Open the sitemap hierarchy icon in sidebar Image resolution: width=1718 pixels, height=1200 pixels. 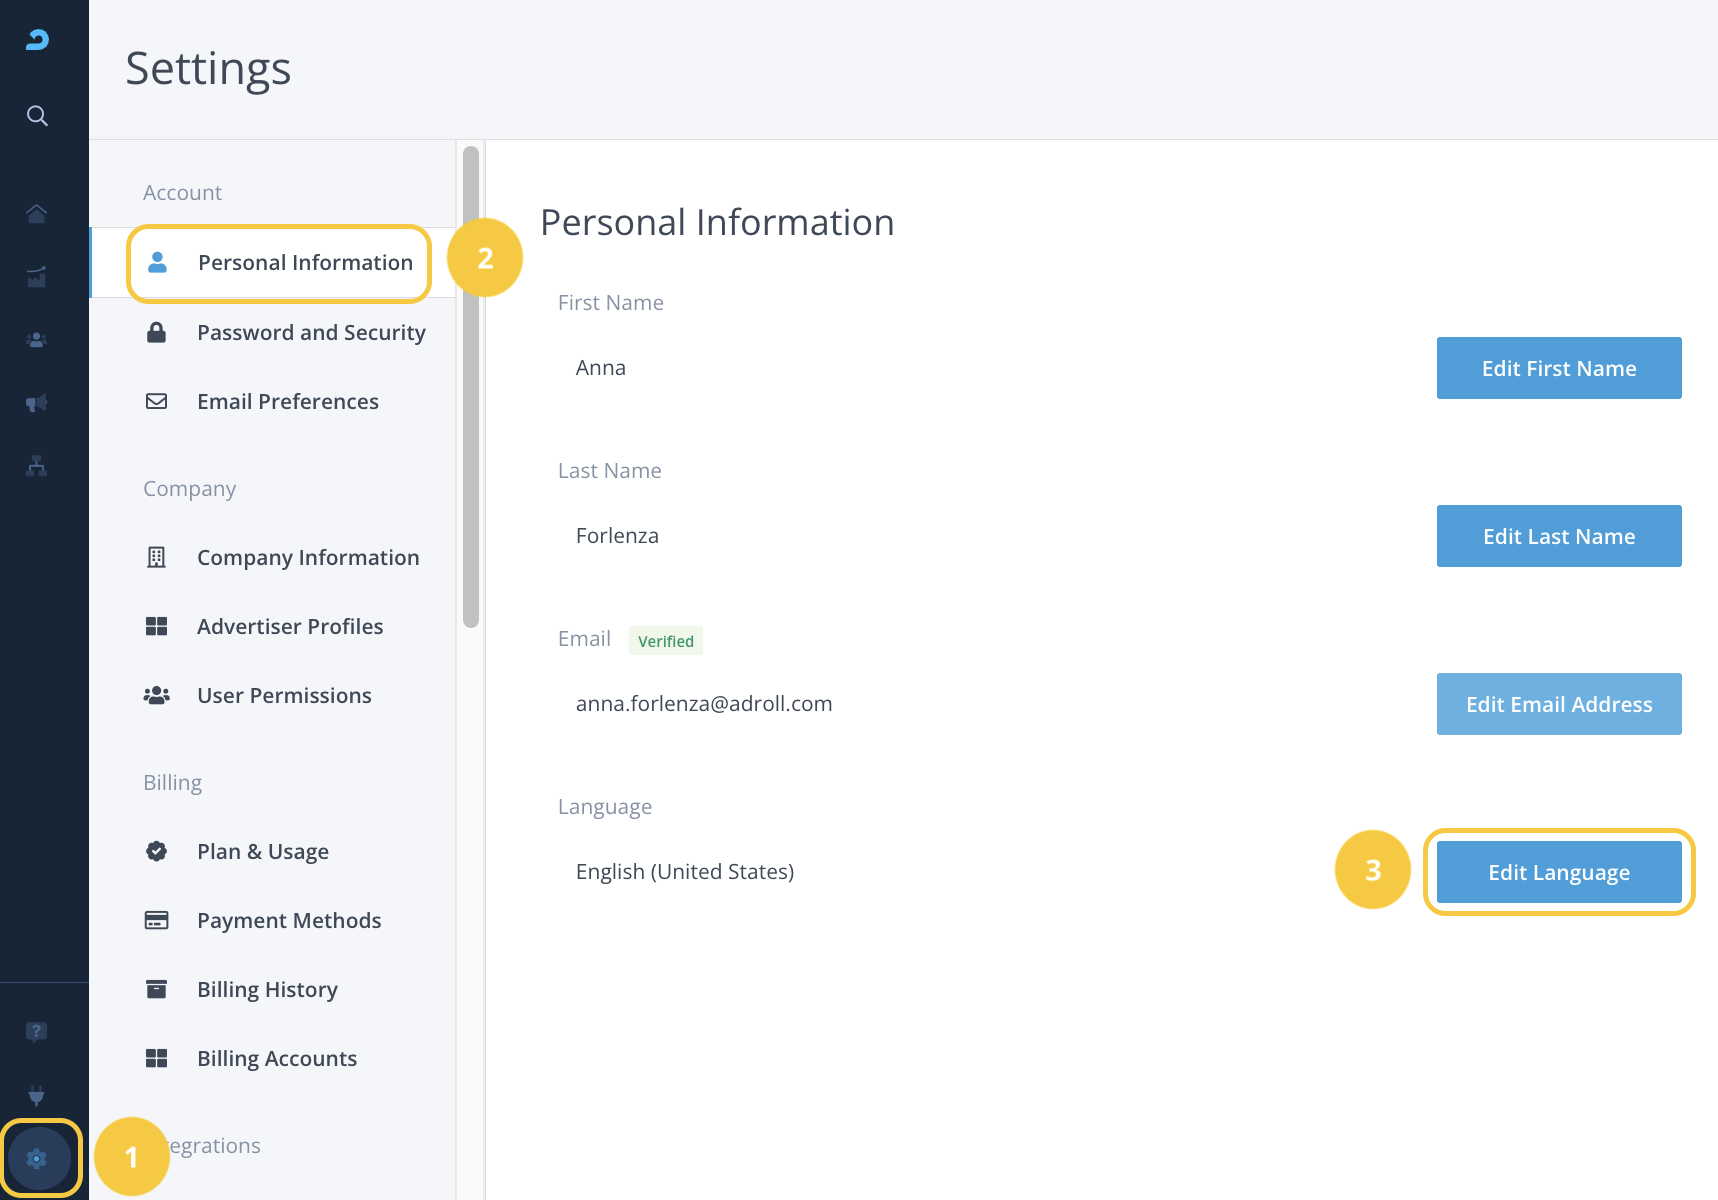[x=37, y=466]
